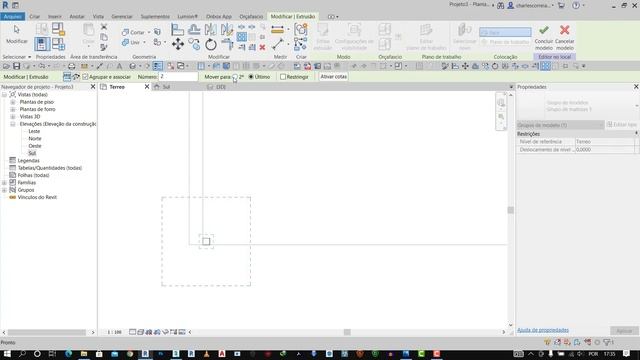
Task: Click the aligned dimension Medir icon
Action: click(277, 29)
